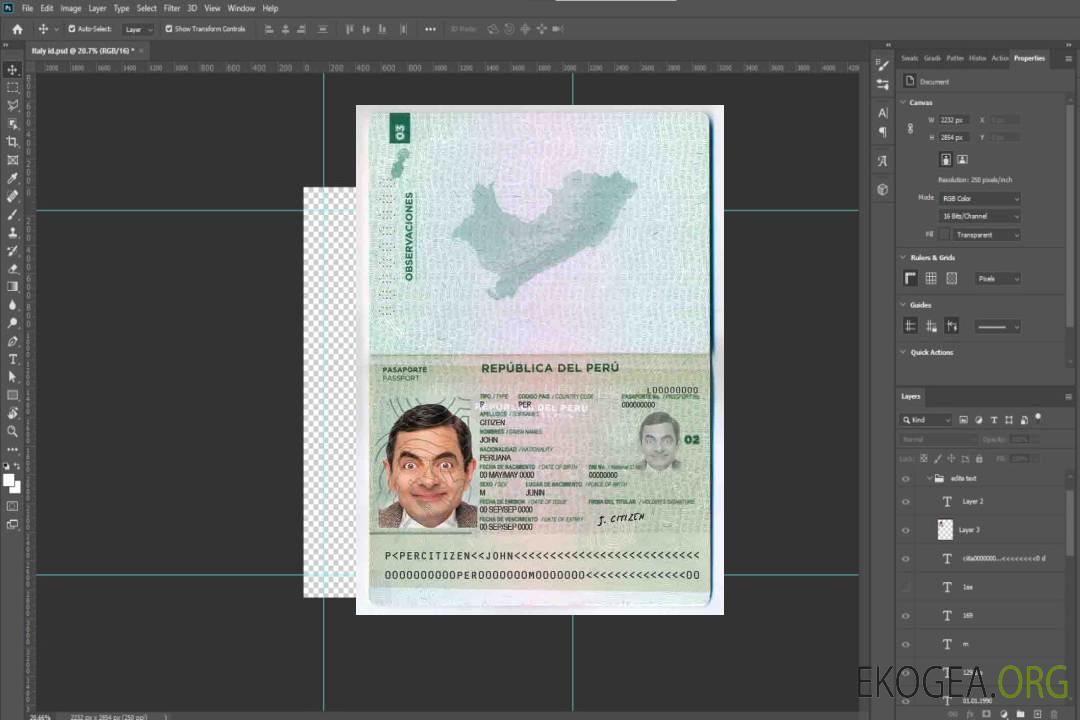Image resolution: width=1080 pixels, height=720 pixels.
Task: Click the canvas height field
Action: 954,138
